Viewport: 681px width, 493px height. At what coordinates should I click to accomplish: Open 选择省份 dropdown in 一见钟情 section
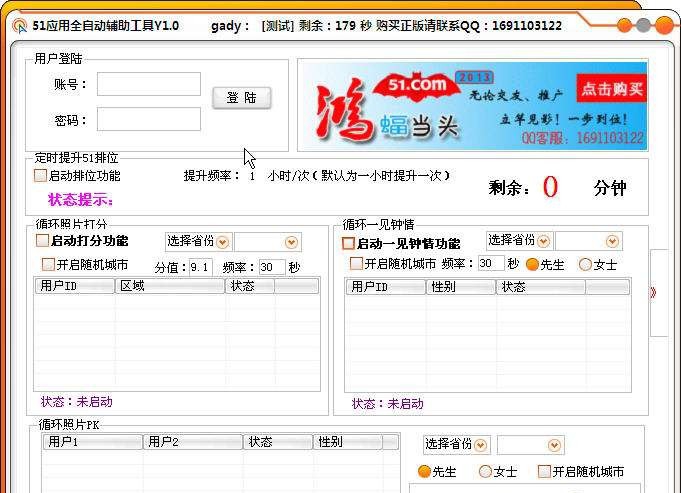click(x=519, y=240)
